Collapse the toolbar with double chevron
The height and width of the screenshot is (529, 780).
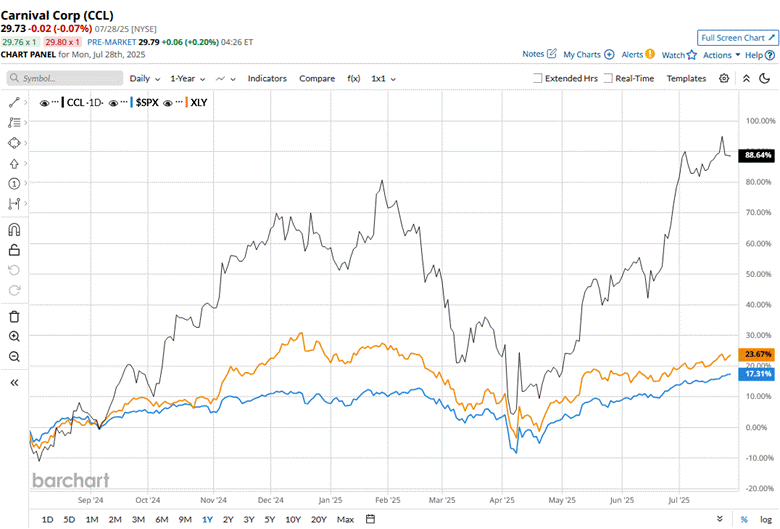tap(746, 78)
